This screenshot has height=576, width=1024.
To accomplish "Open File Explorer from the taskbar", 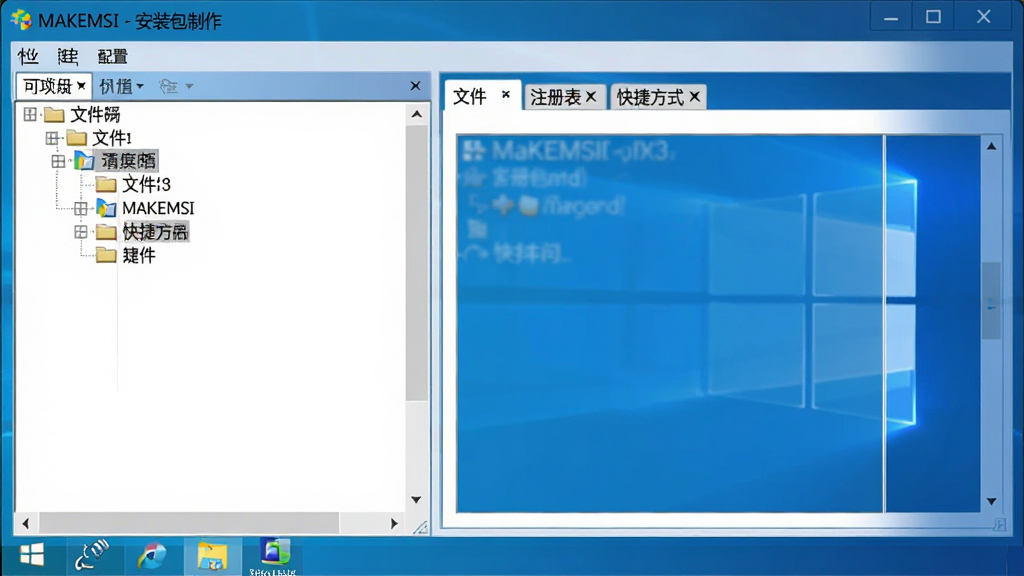I will pyautogui.click(x=212, y=556).
